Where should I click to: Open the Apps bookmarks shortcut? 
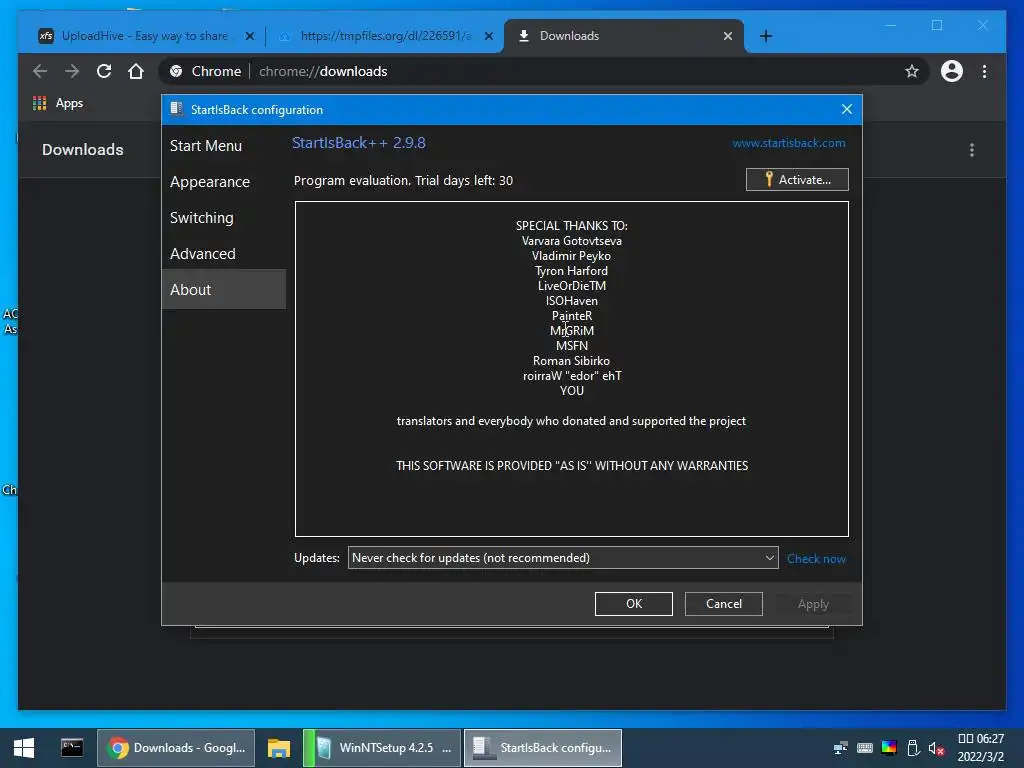click(58, 103)
